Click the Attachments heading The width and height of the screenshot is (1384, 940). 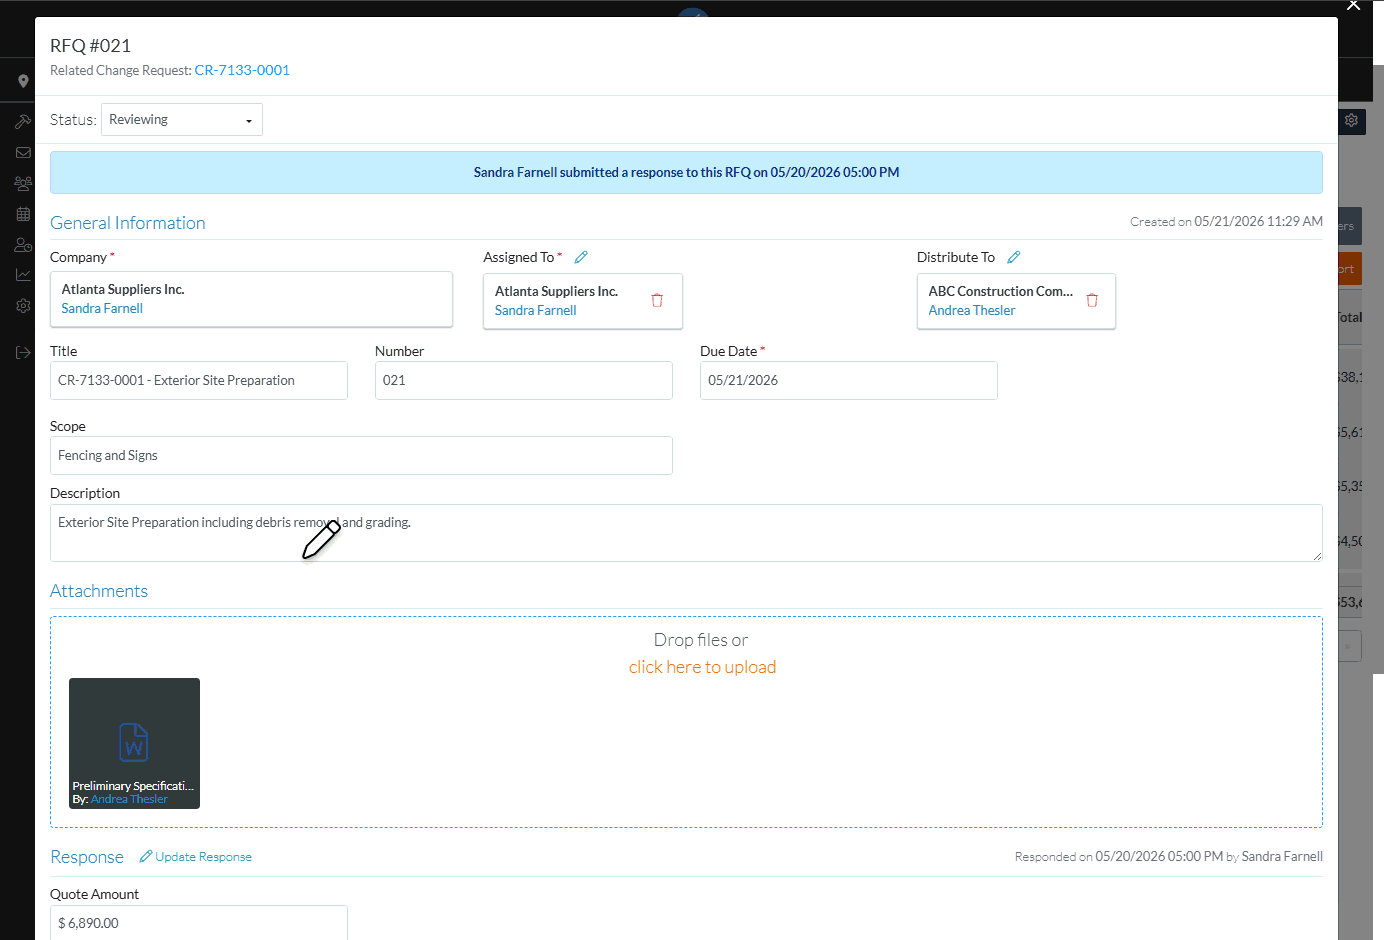99,591
